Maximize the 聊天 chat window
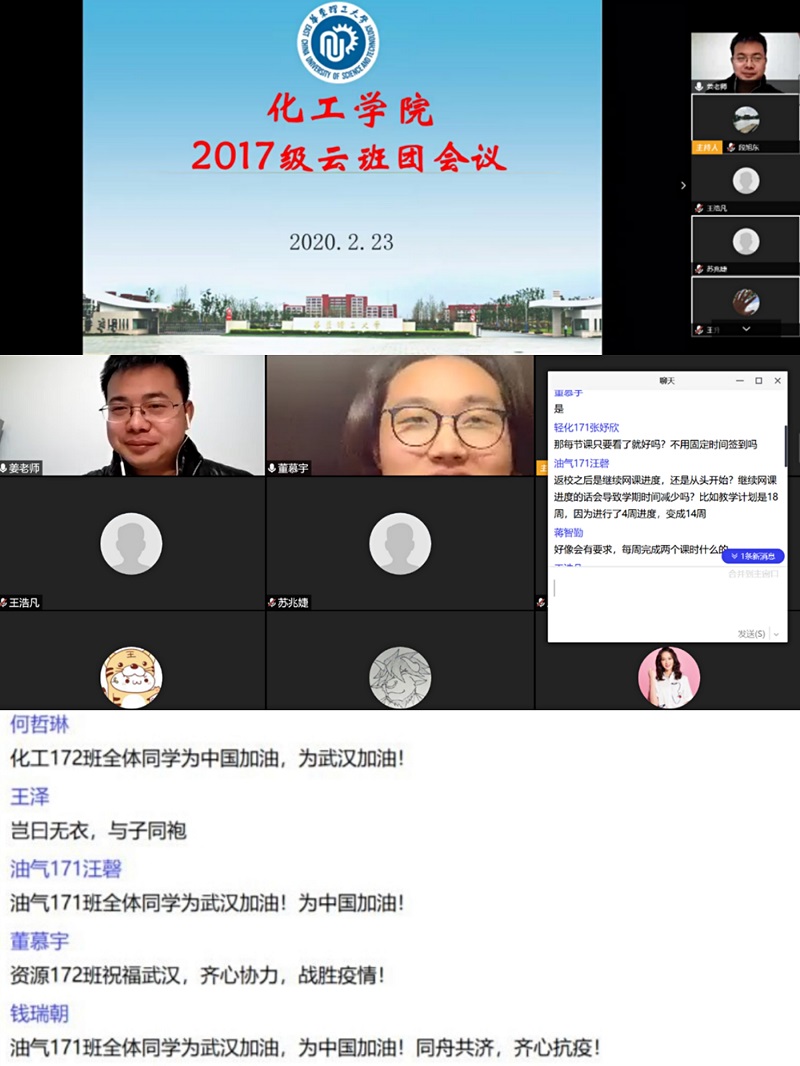The width and height of the screenshot is (800, 1066). coord(759,381)
